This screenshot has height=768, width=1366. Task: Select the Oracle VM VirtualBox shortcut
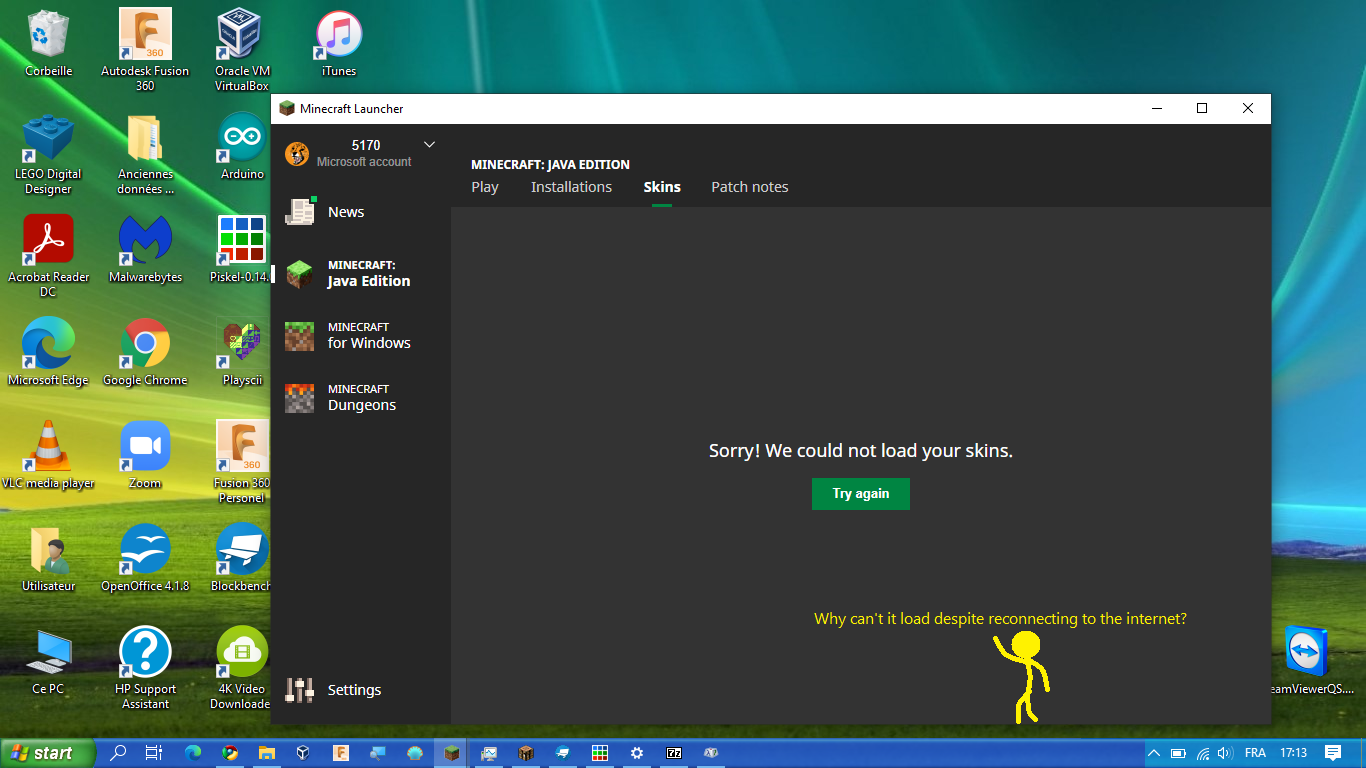[x=242, y=50]
